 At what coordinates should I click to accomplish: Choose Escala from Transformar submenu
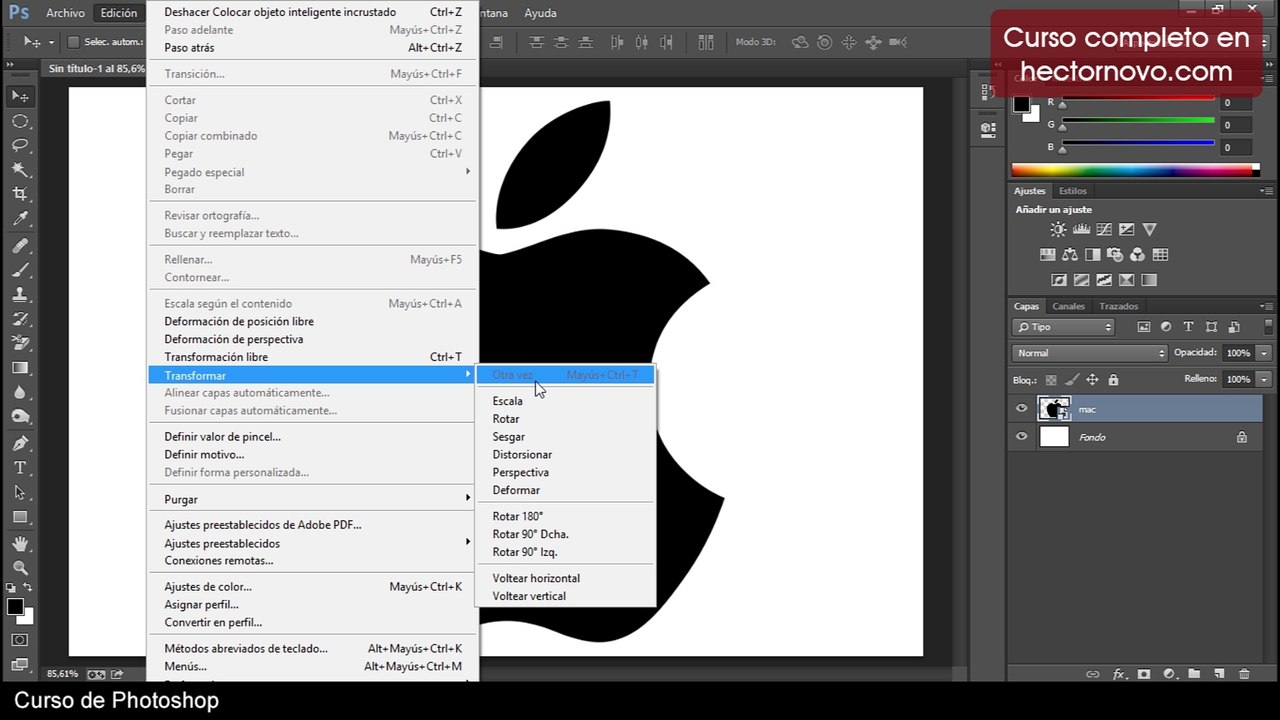(508, 401)
